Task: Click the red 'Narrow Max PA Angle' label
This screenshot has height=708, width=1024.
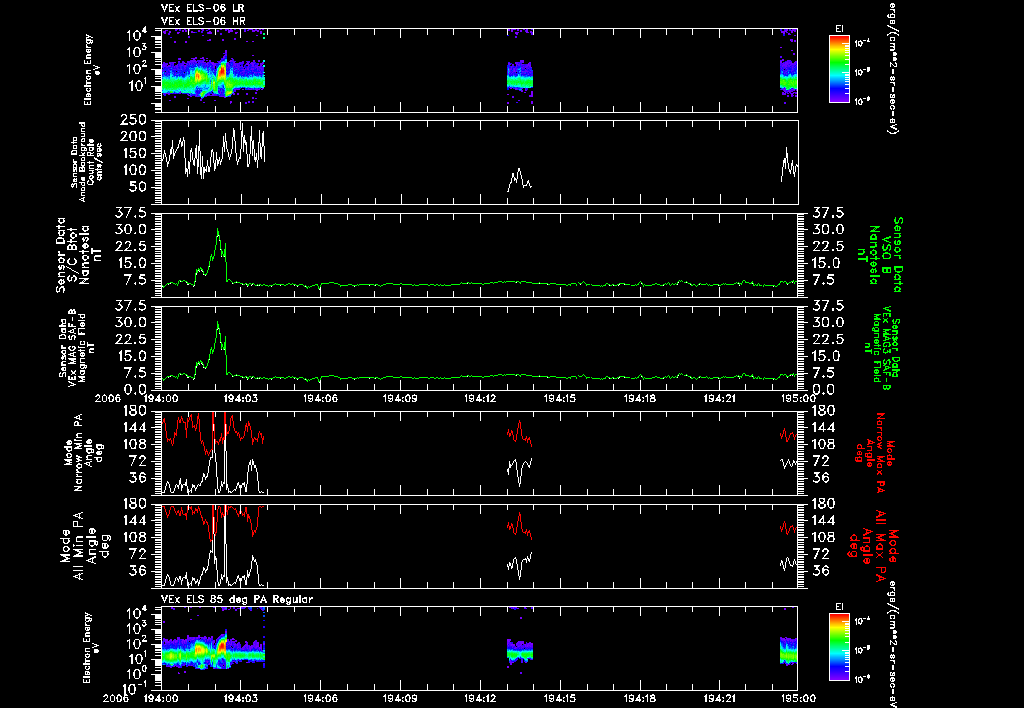Action: coord(876,453)
